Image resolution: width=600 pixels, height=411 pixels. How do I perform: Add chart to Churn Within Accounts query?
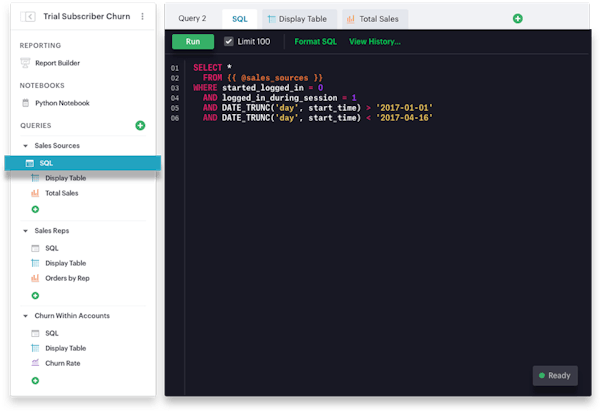coord(35,381)
